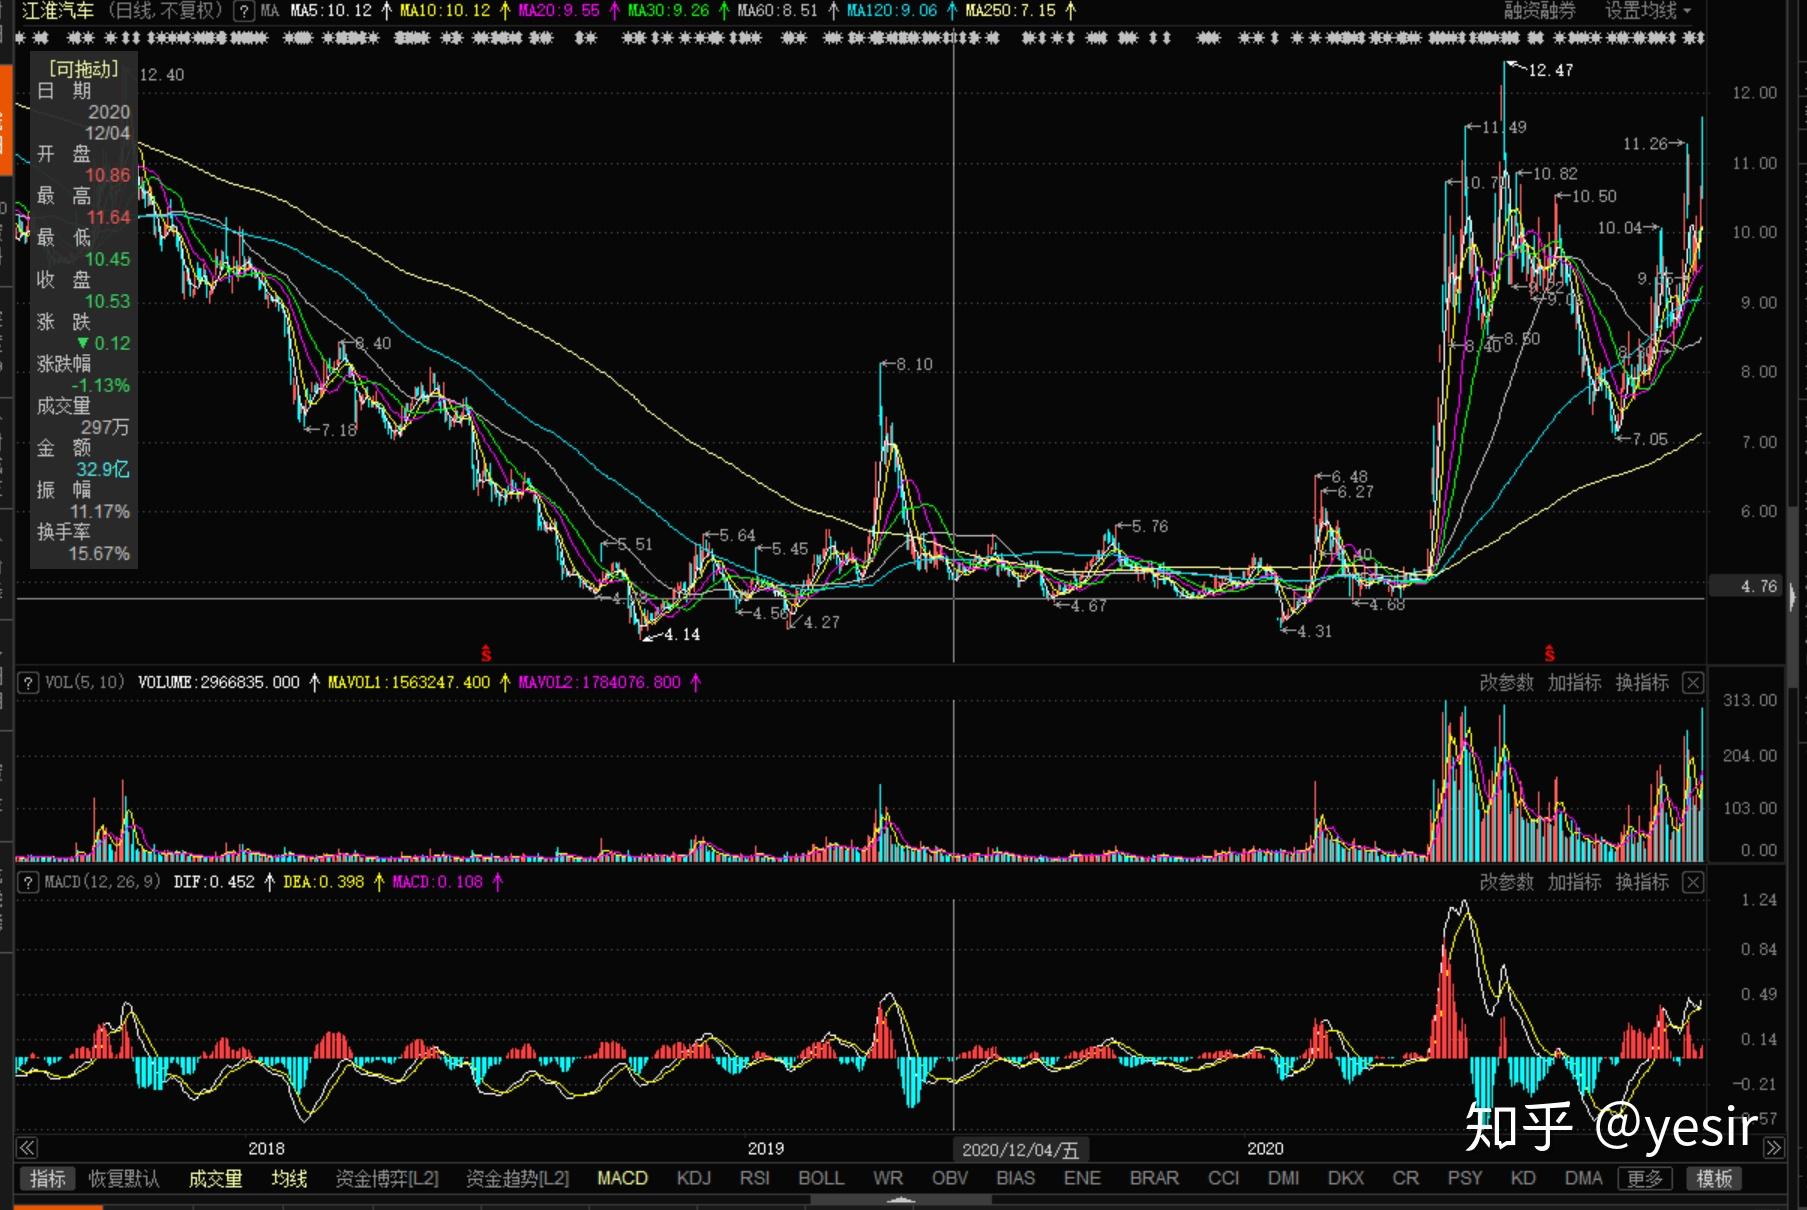Open the MACD indicator help icon
The height and width of the screenshot is (1210, 1807).
(x=29, y=882)
